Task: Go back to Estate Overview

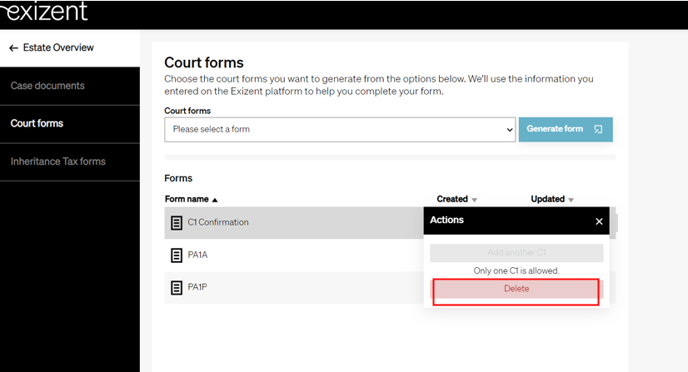Action: tap(58, 47)
